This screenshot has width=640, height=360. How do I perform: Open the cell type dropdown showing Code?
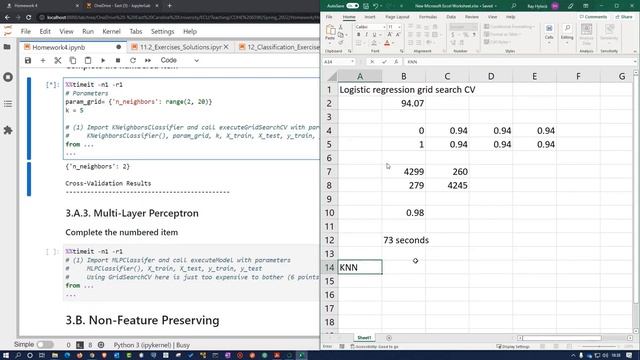(180, 60)
